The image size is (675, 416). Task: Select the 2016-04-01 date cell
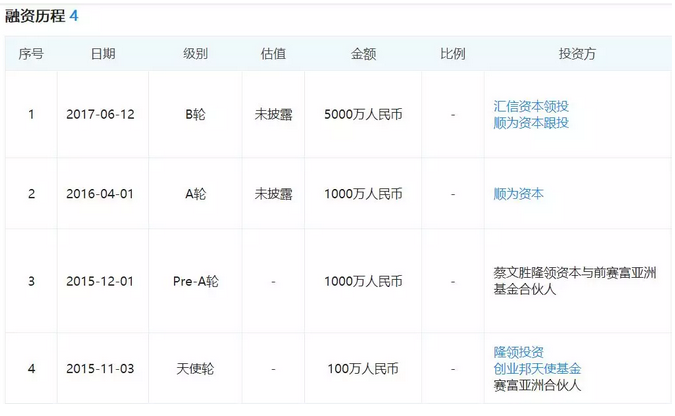click(x=100, y=194)
